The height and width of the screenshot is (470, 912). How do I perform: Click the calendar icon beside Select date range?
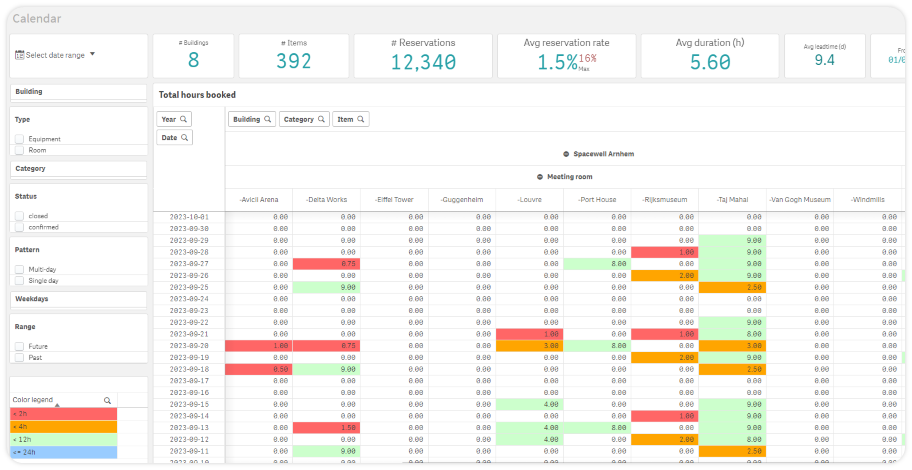click(x=19, y=55)
